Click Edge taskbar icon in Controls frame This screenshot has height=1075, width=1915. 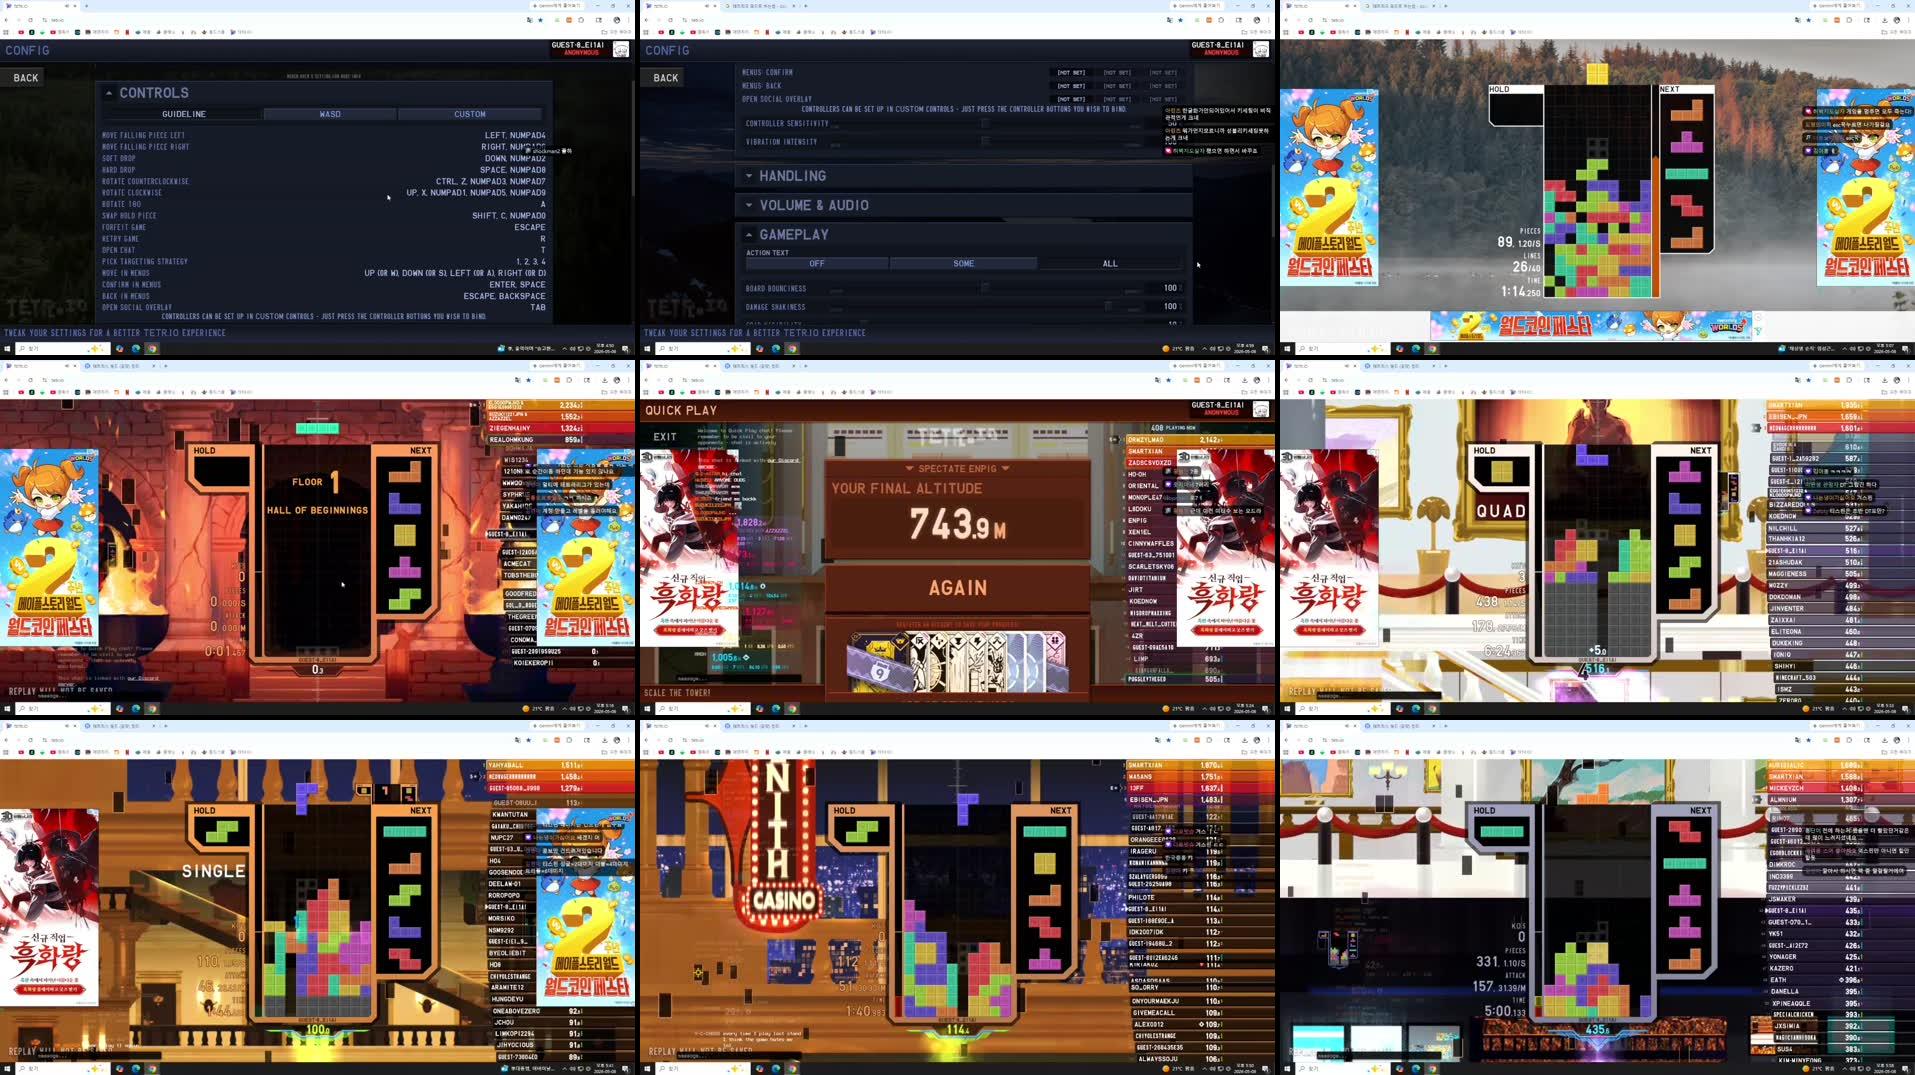point(136,349)
